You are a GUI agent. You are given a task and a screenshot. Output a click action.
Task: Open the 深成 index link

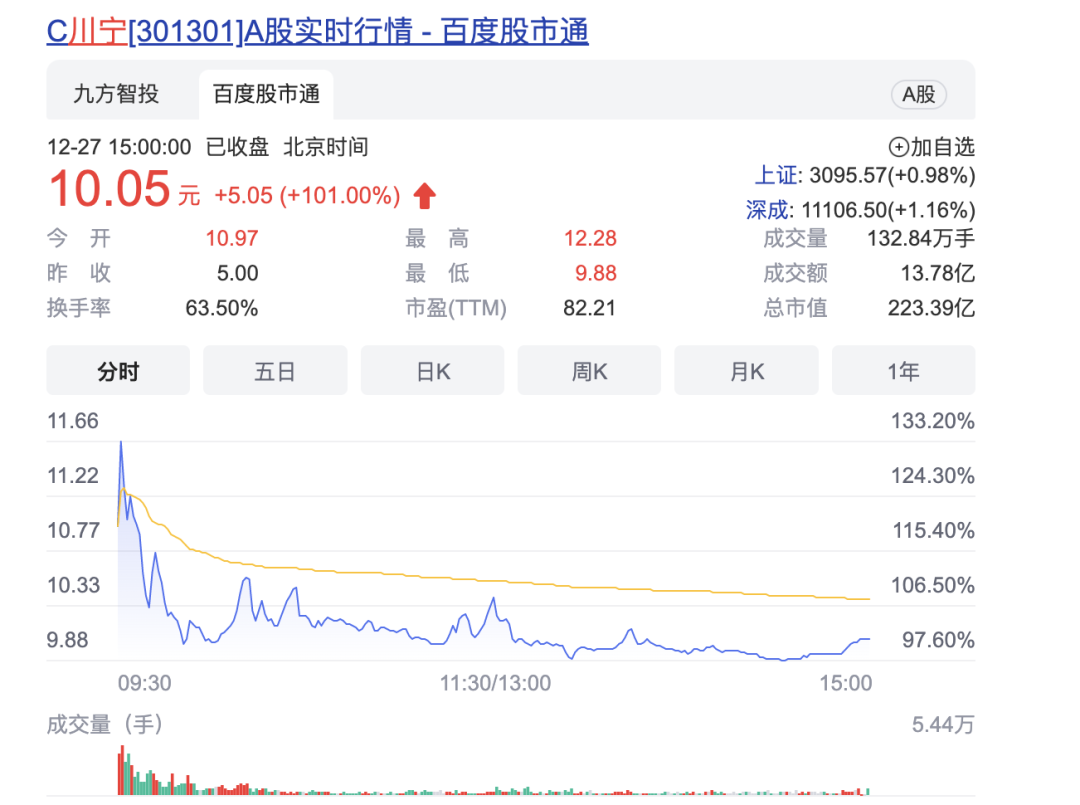pos(767,210)
